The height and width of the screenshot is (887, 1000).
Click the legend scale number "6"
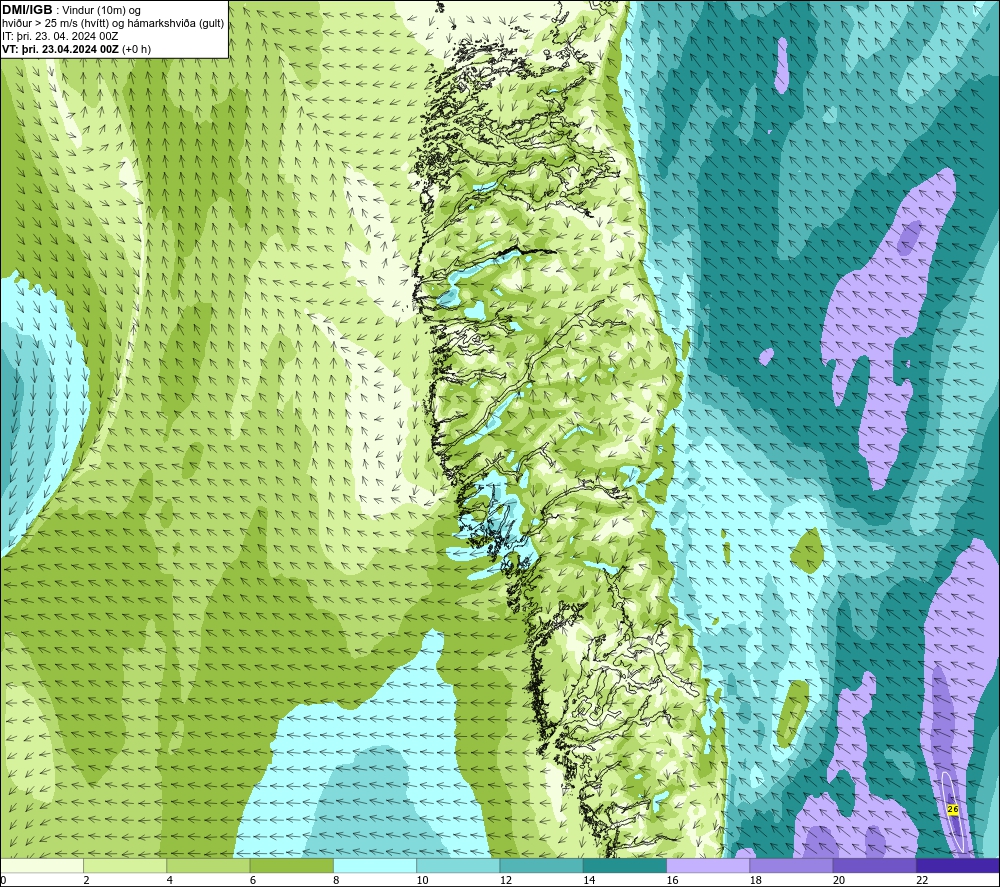253,880
